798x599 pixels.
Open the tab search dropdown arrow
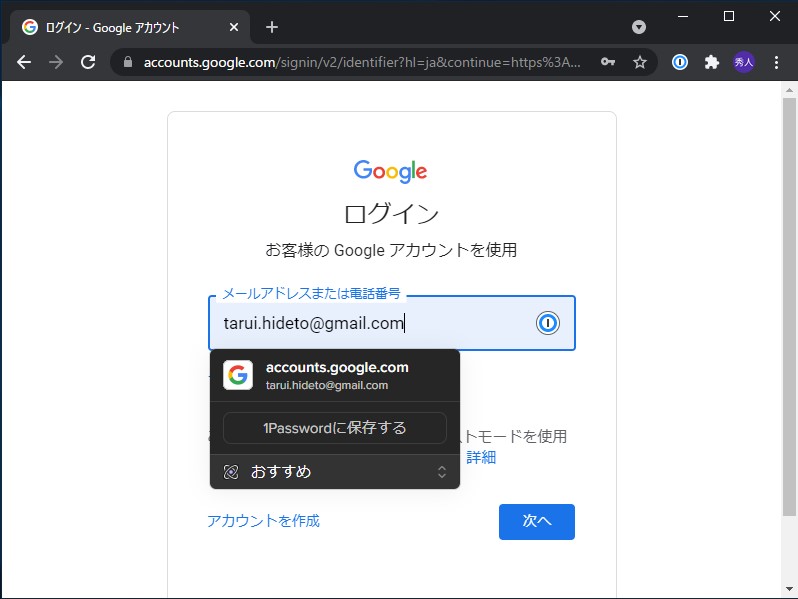[x=639, y=27]
